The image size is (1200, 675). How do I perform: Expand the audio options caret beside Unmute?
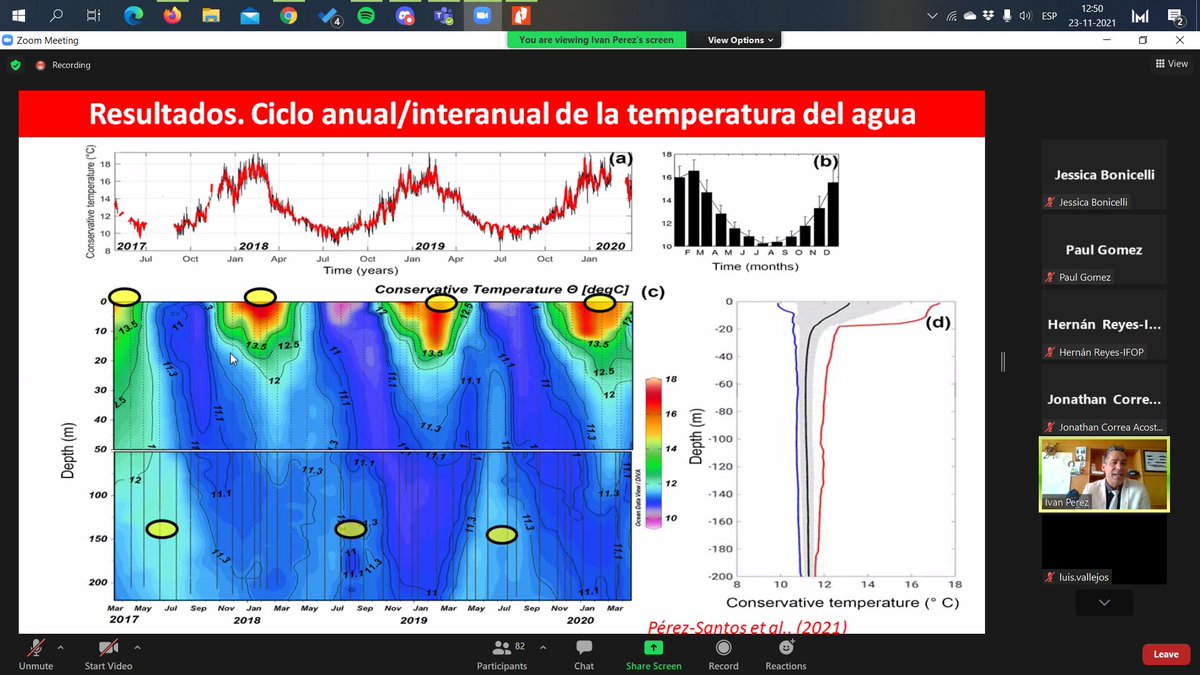pyautogui.click(x=61, y=647)
